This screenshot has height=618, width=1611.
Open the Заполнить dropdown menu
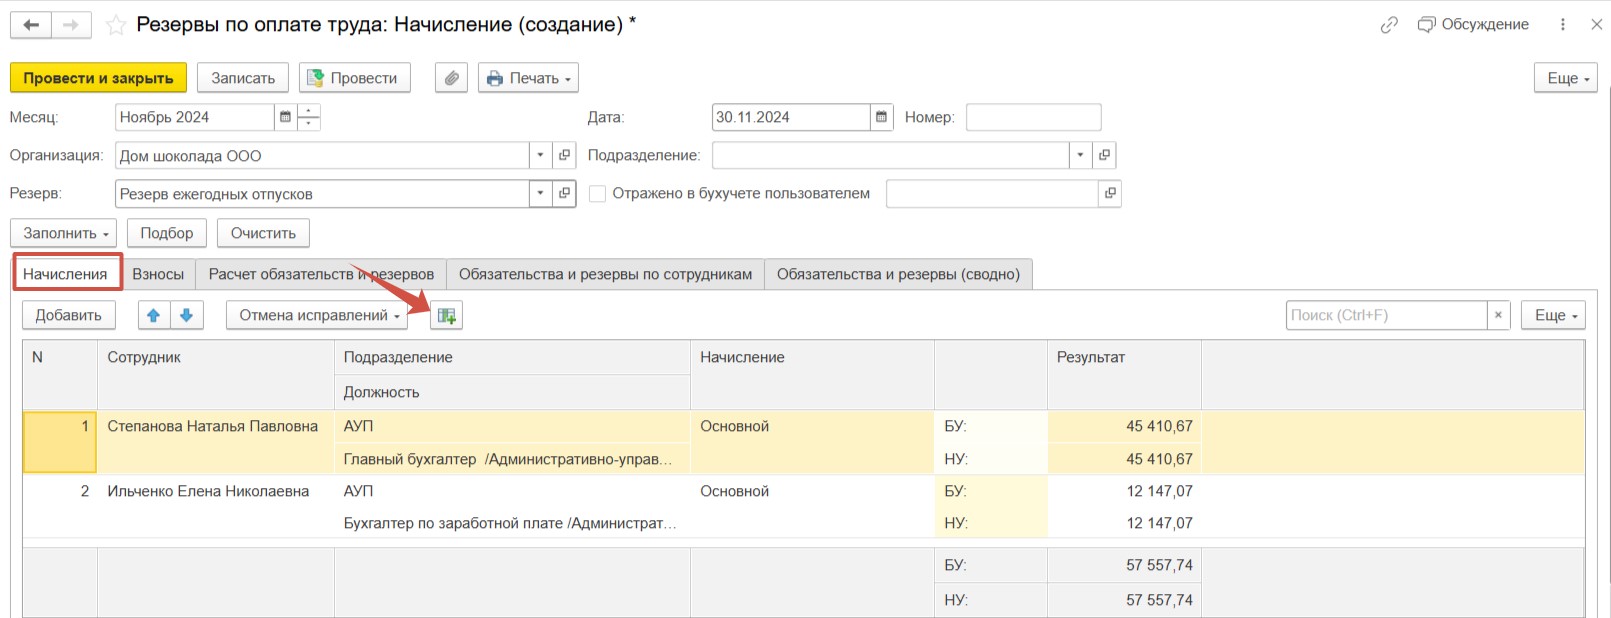[x=64, y=233]
